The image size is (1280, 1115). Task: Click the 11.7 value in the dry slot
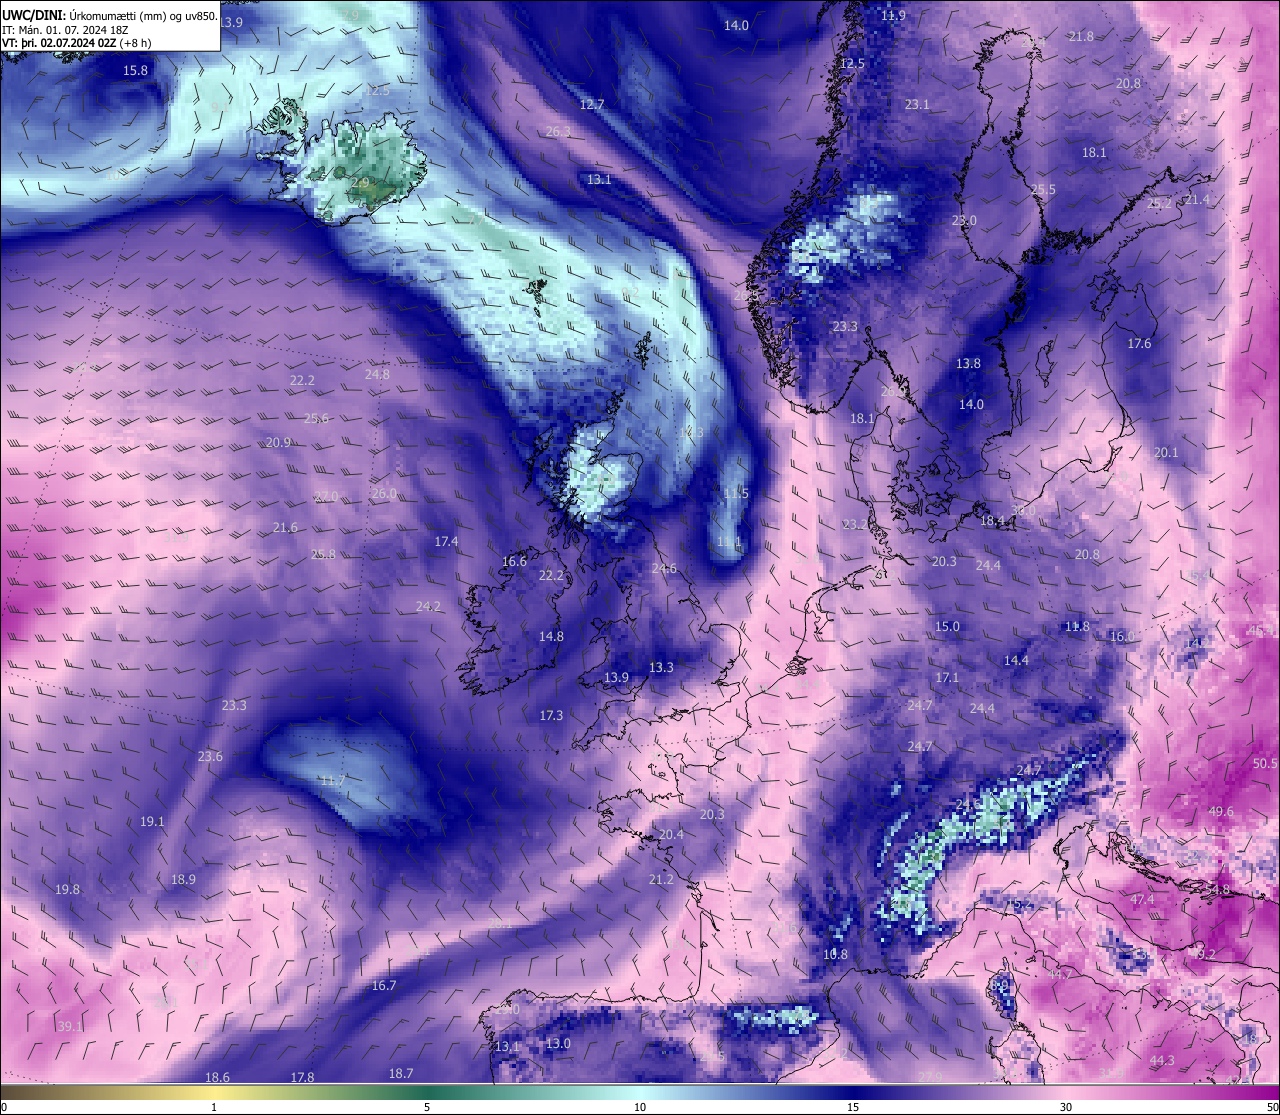pyautogui.click(x=333, y=781)
